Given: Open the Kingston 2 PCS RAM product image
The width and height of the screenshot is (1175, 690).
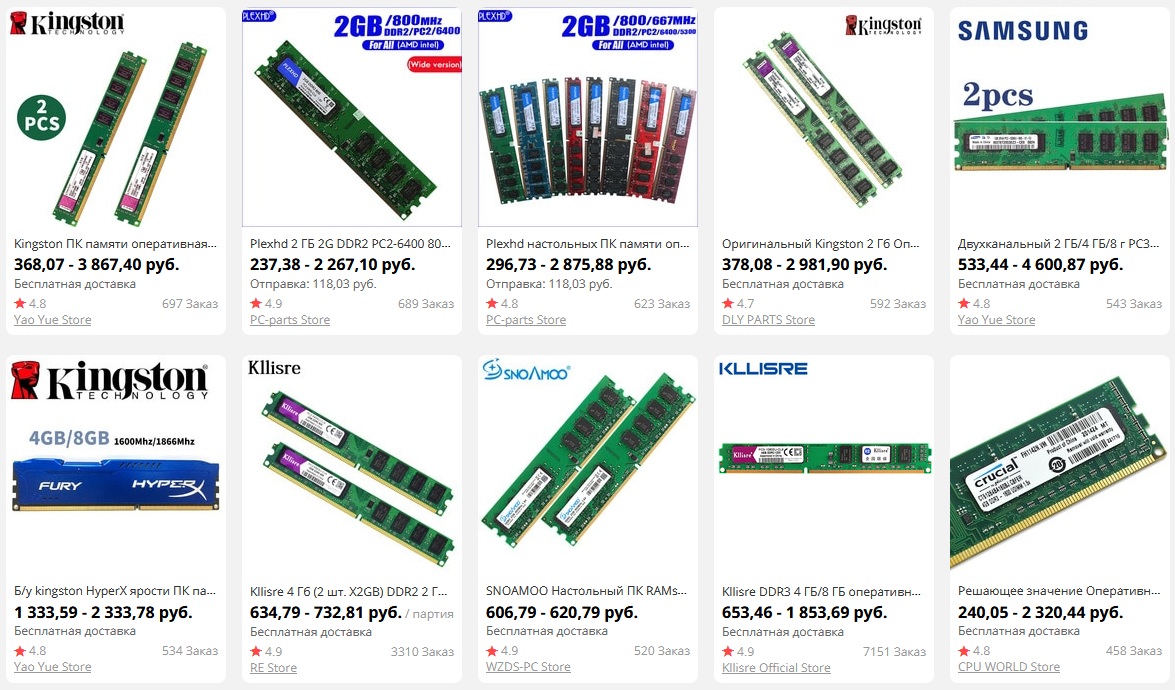Looking at the screenshot, I should (x=115, y=117).
